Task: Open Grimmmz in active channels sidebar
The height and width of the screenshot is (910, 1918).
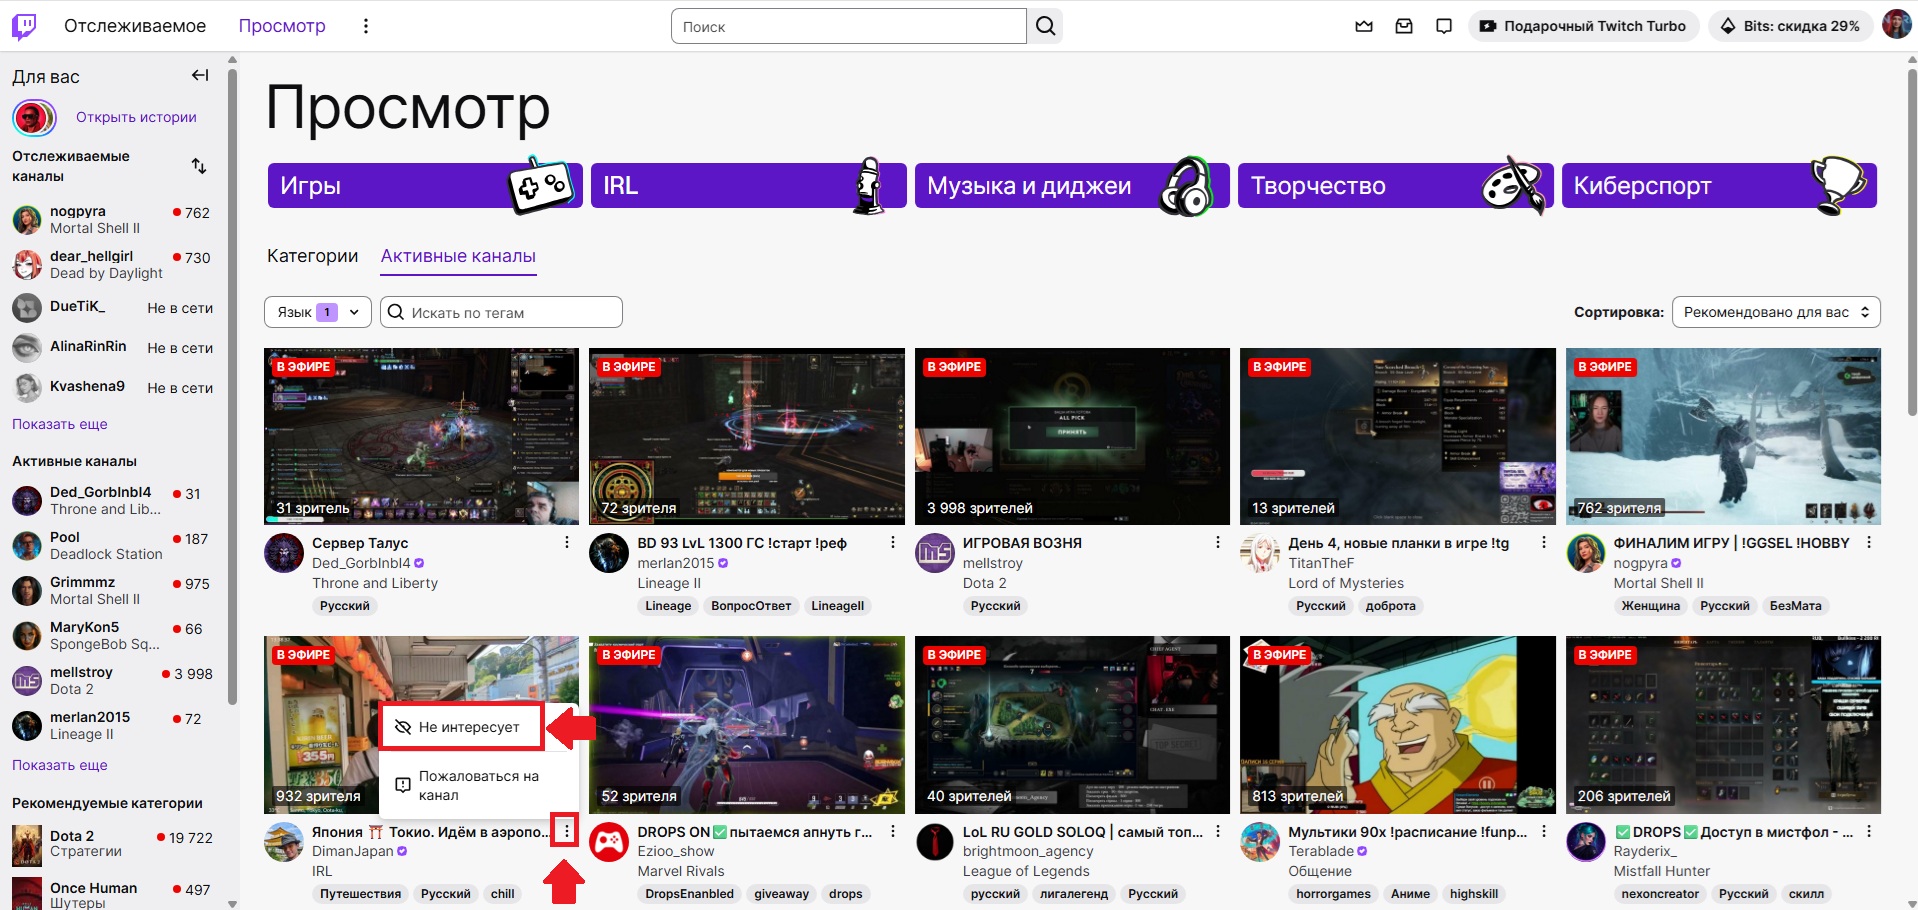Action: coord(113,590)
